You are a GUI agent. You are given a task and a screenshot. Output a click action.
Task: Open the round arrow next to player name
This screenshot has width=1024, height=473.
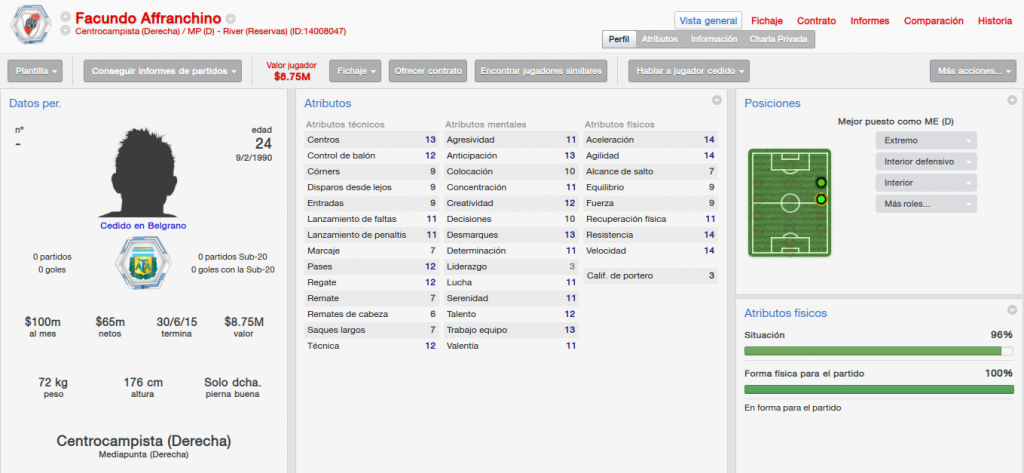[x=231, y=19]
